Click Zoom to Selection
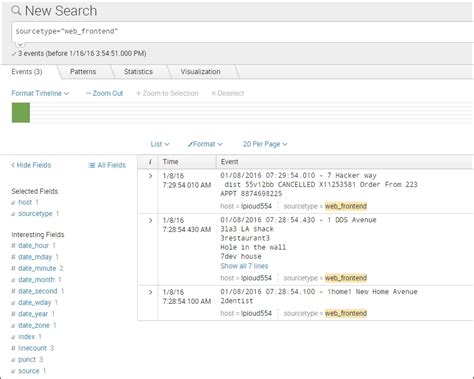The image size is (474, 379). 167,93
